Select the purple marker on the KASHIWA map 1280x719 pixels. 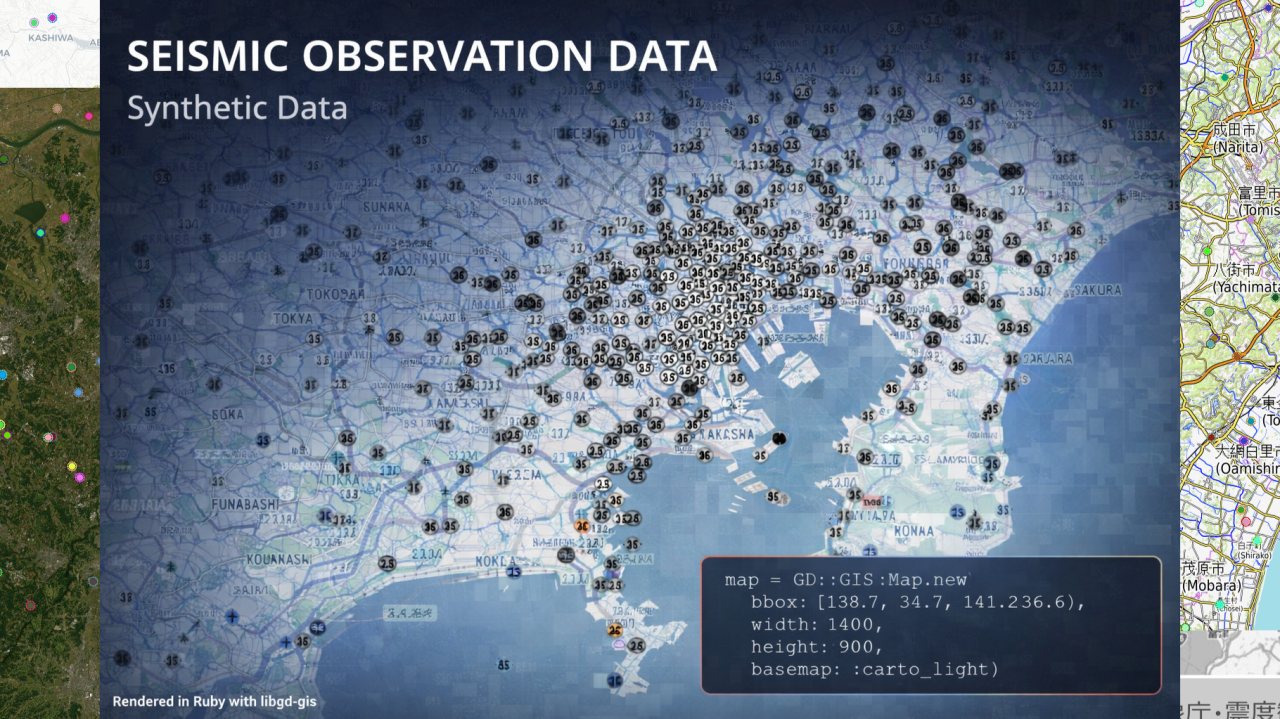52,17
